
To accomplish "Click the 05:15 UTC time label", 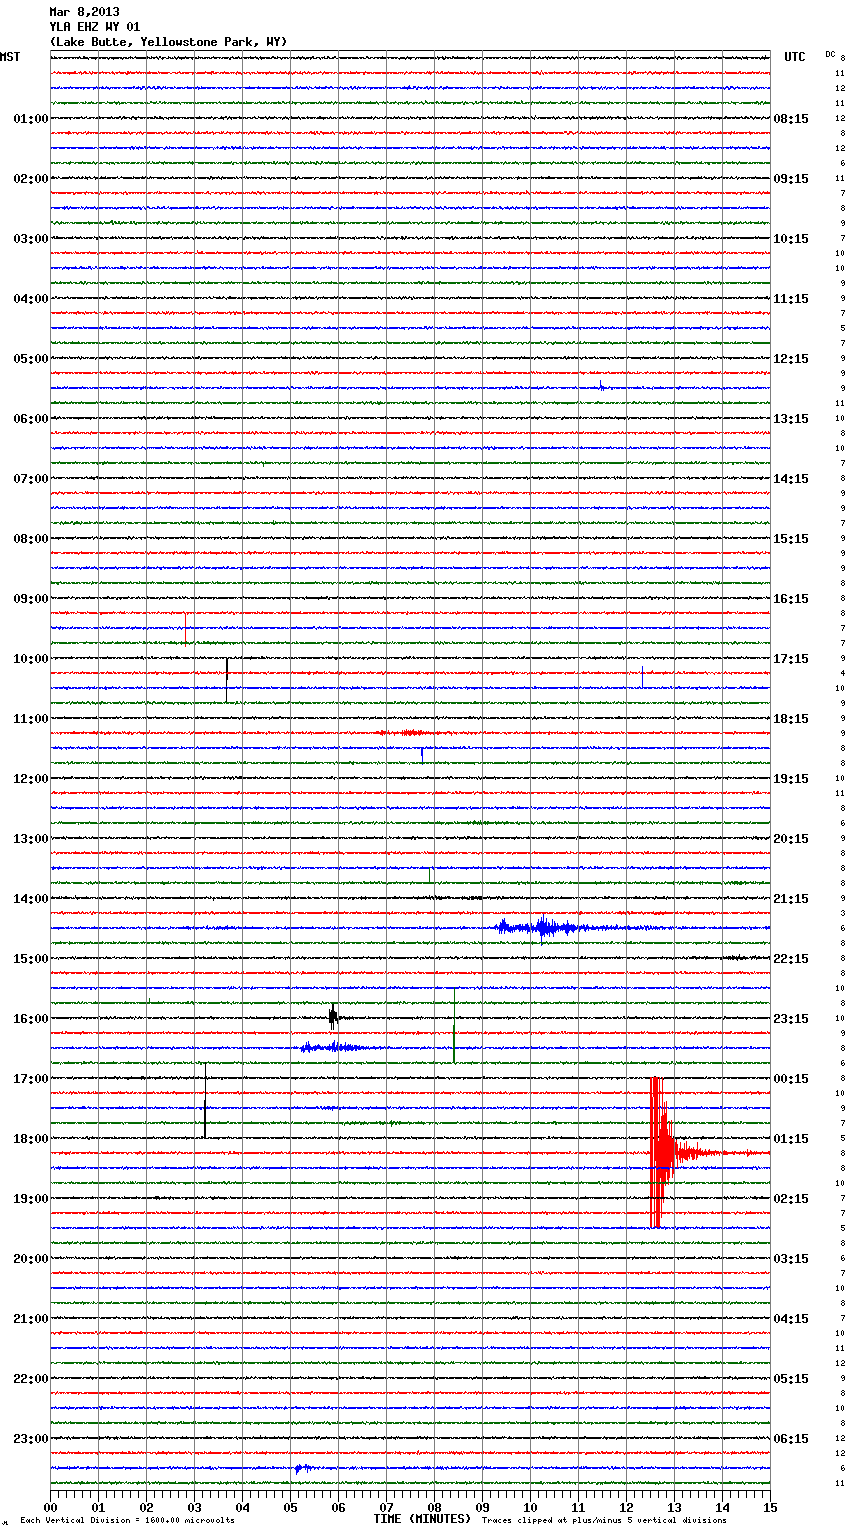I will 791,1379.
